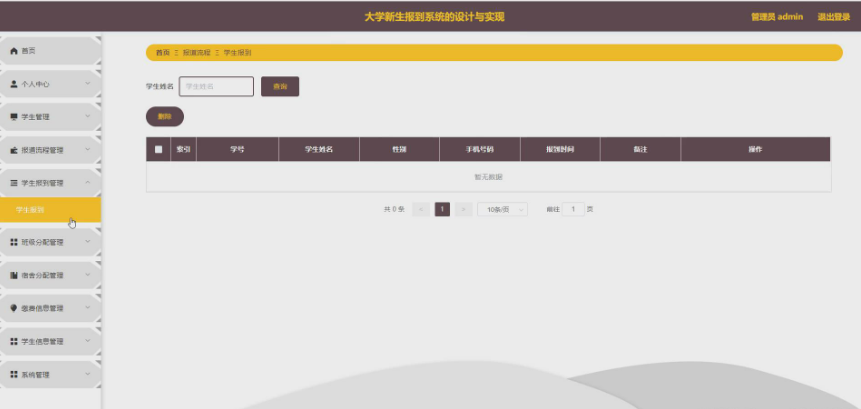Focus the 学生姓名 search input field

[x=216, y=86]
